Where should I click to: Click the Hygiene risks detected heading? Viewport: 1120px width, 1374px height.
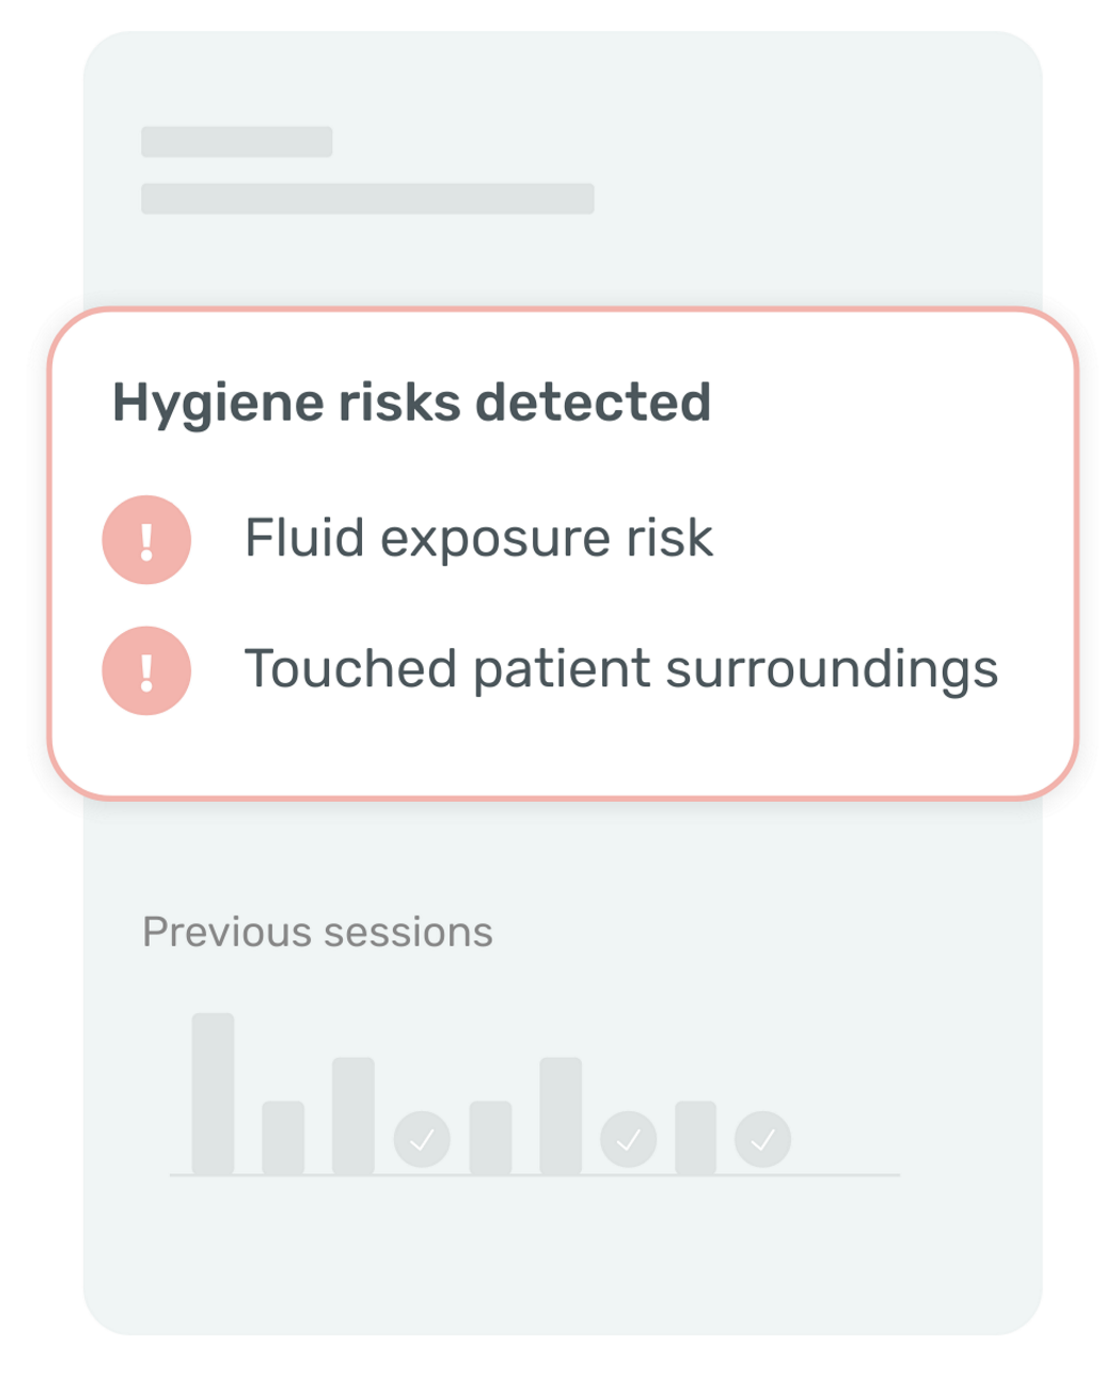tap(411, 402)
